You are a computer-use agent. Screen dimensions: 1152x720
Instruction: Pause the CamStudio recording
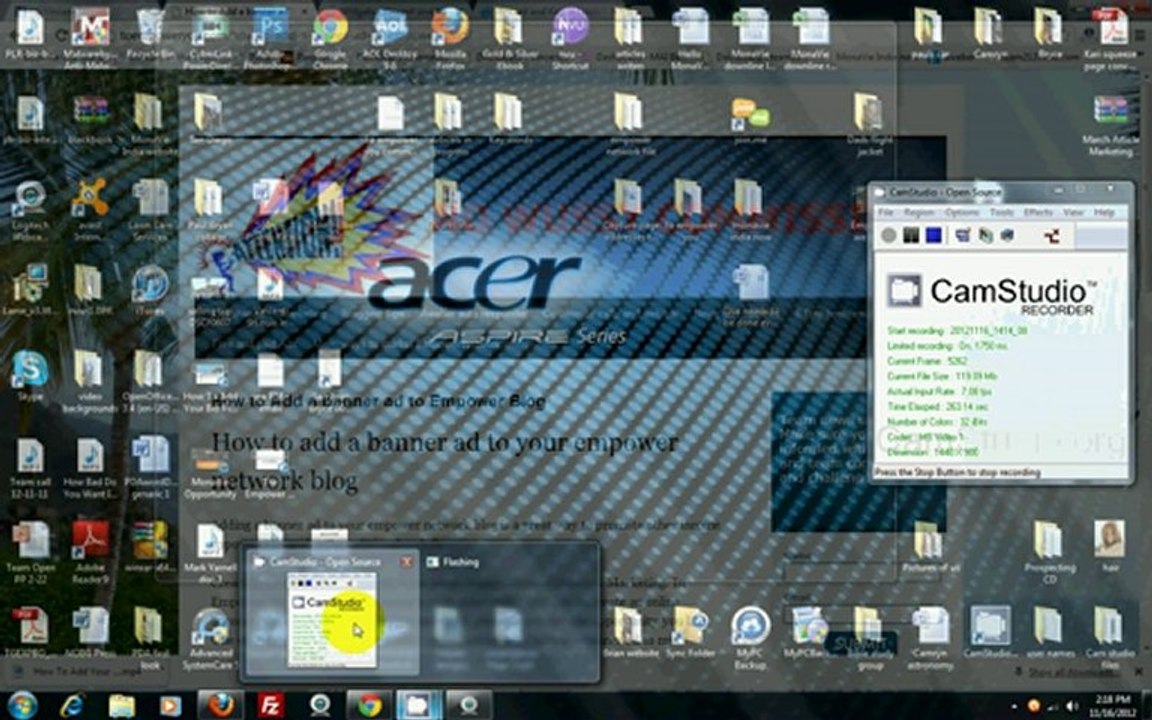pos(911,235)
